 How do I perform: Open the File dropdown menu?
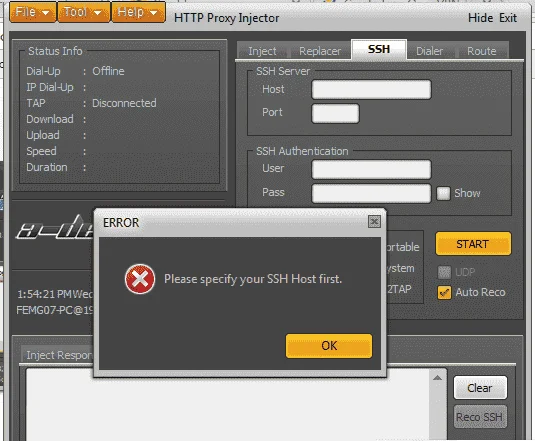coord(33,12)
